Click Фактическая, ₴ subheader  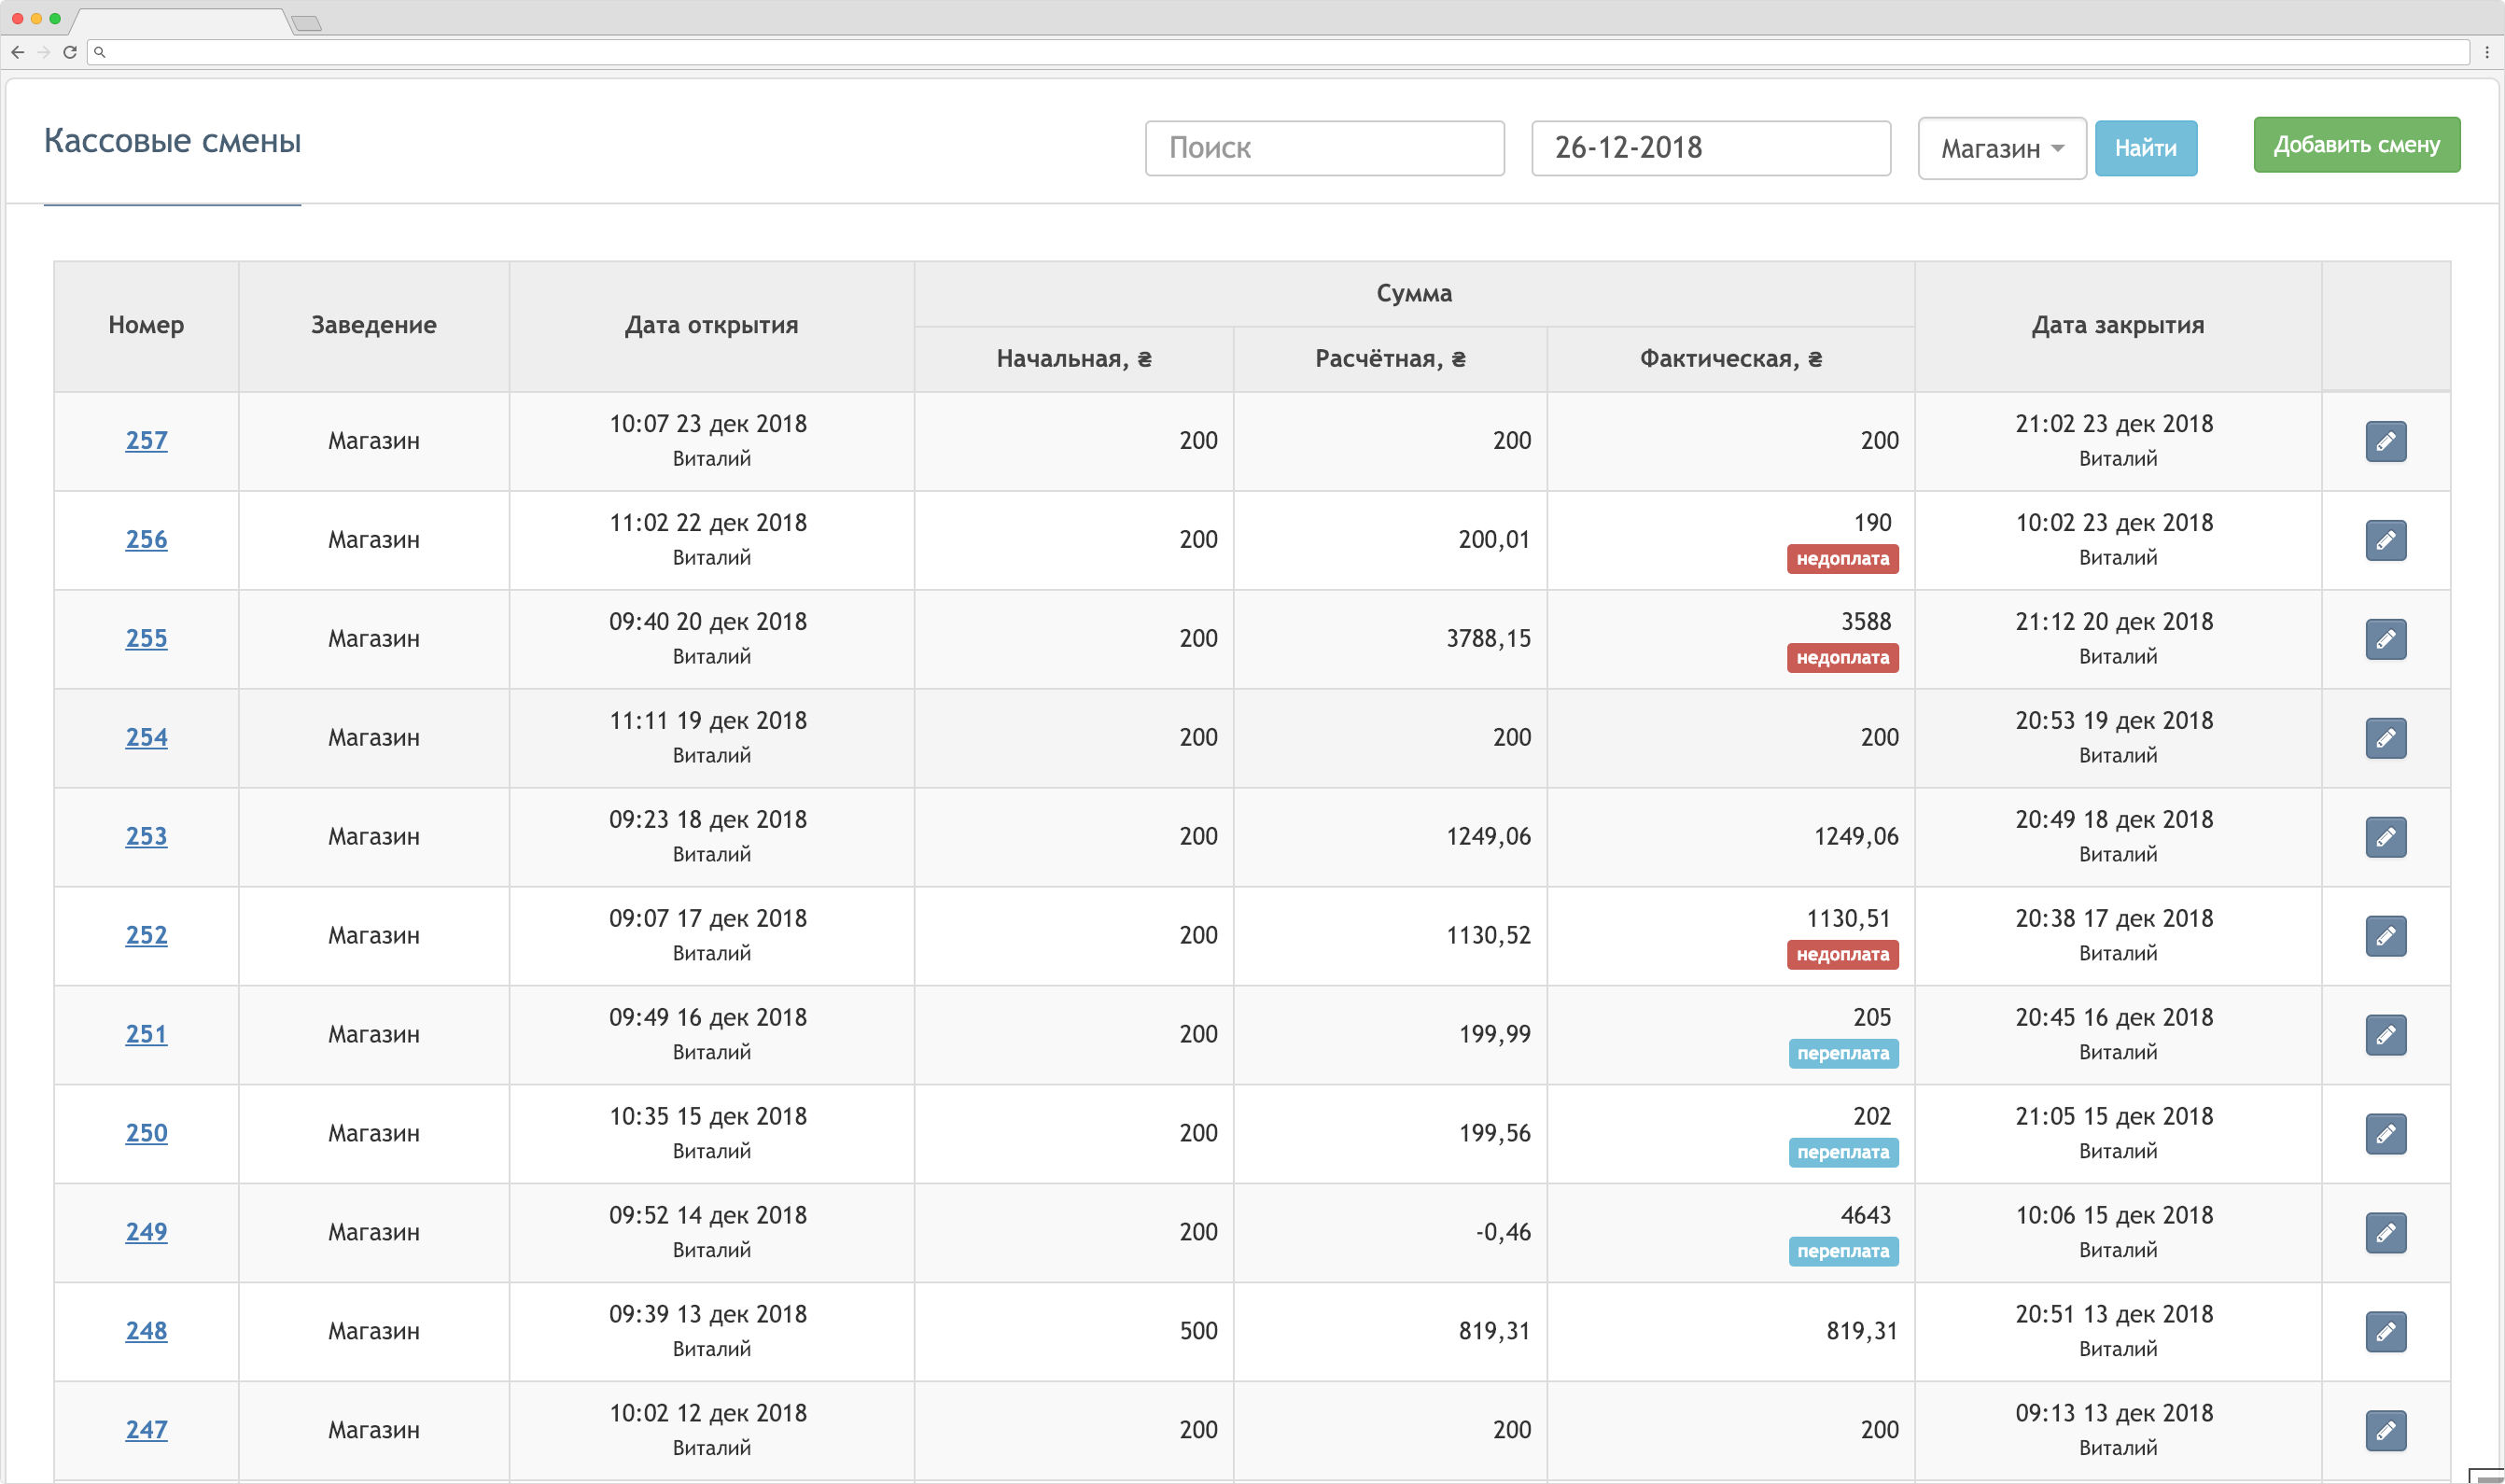point(1731,359)
